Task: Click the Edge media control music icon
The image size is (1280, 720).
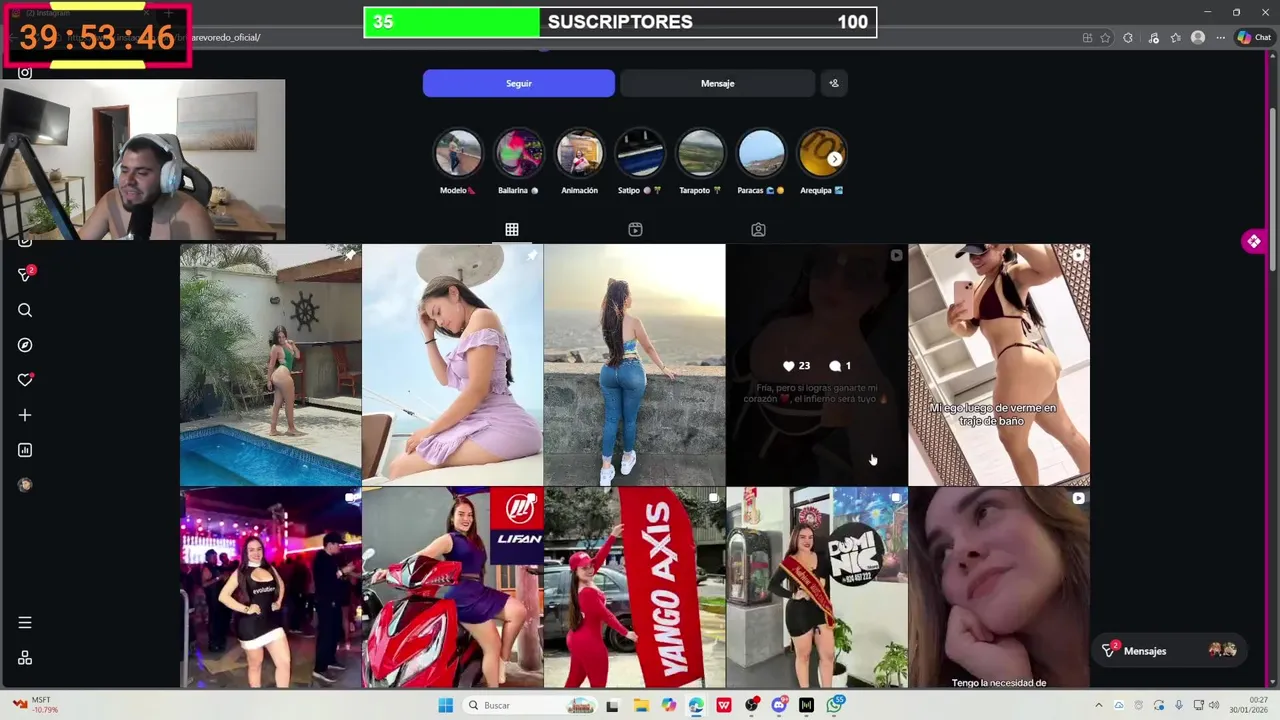Action: (x=1153, y=38)
